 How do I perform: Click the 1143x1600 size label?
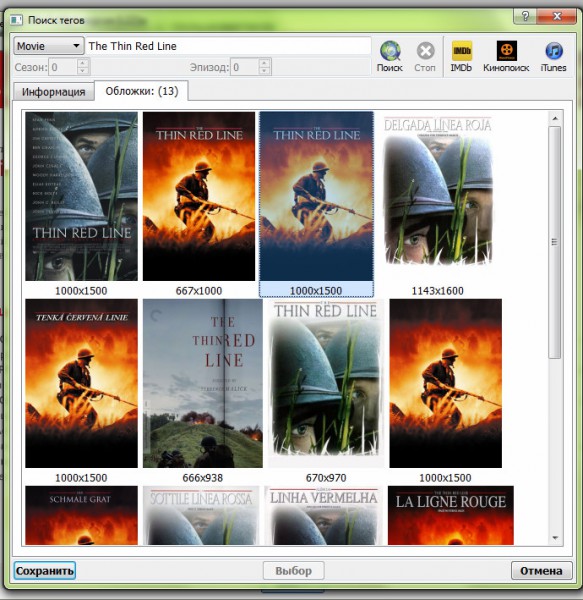[438, 291]
